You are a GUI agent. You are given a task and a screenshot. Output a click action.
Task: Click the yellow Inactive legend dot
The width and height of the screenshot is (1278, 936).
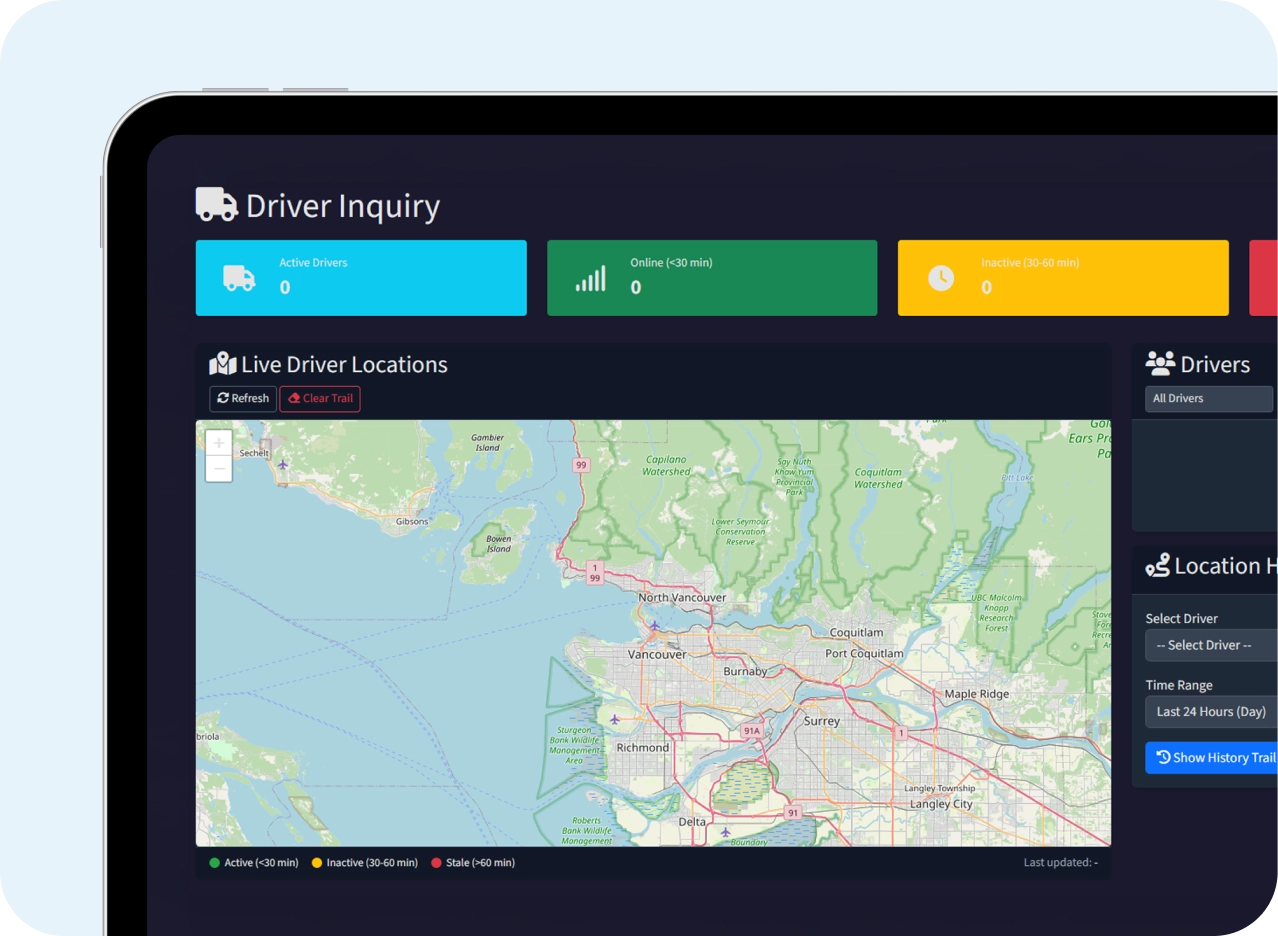click(x=317, y=862)
